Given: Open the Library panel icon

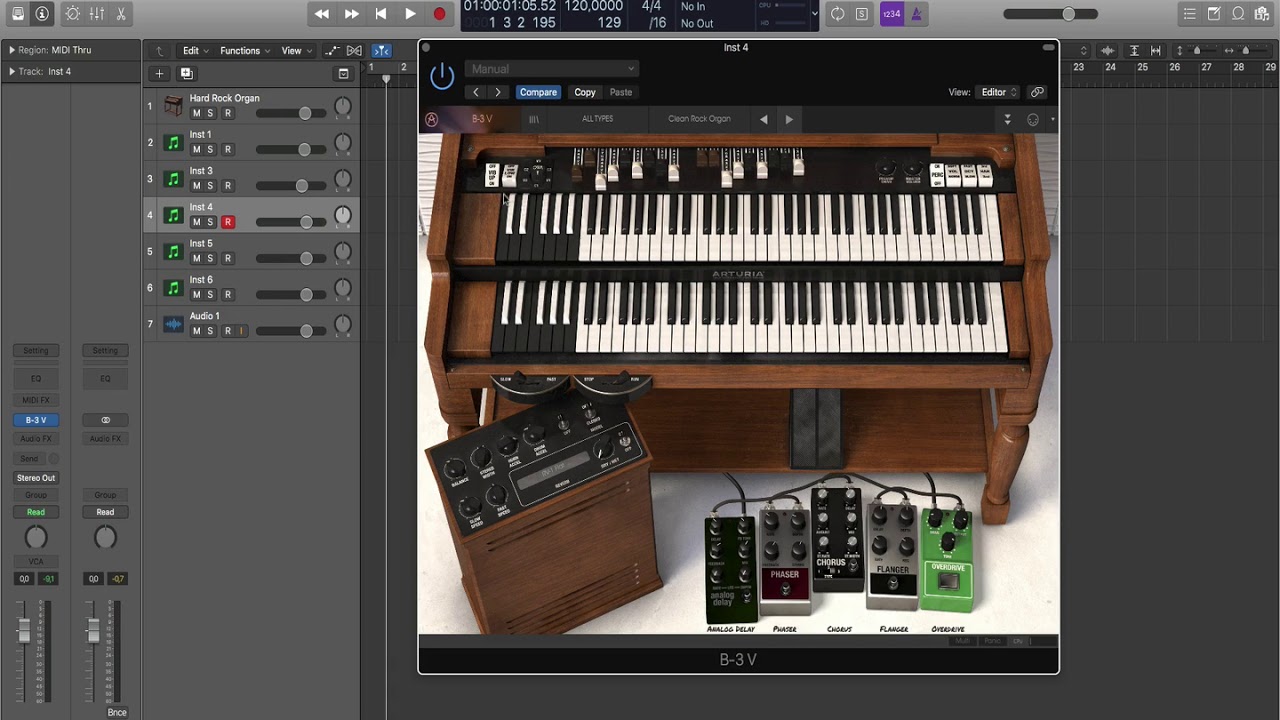Looking at the screenshot, I should point(18,14).
